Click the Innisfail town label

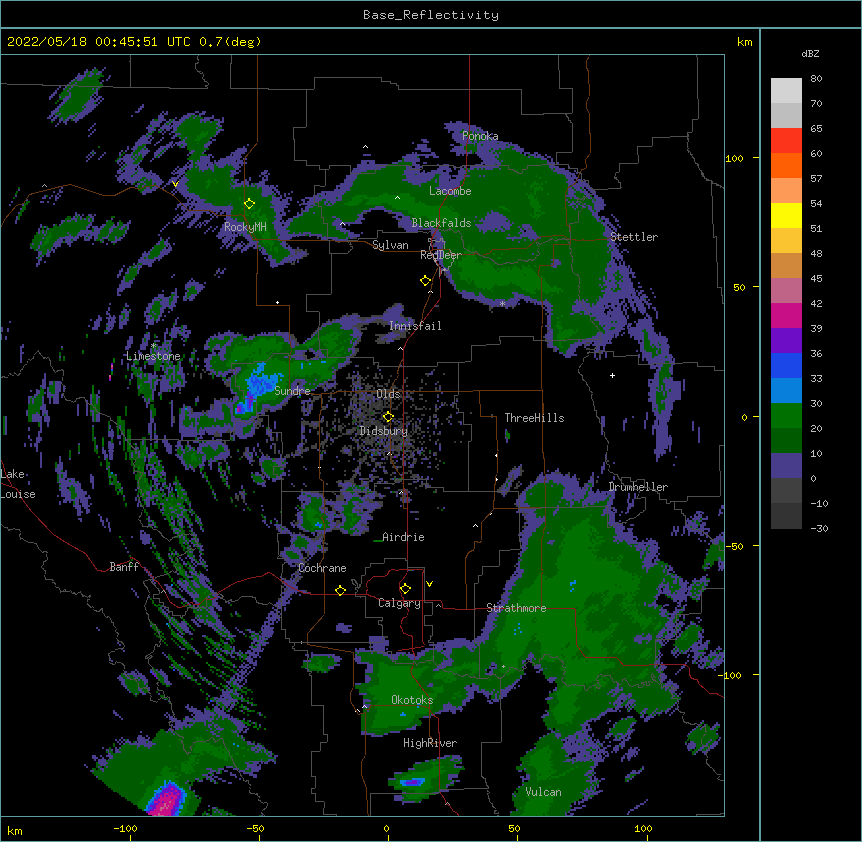coord(415,326)
